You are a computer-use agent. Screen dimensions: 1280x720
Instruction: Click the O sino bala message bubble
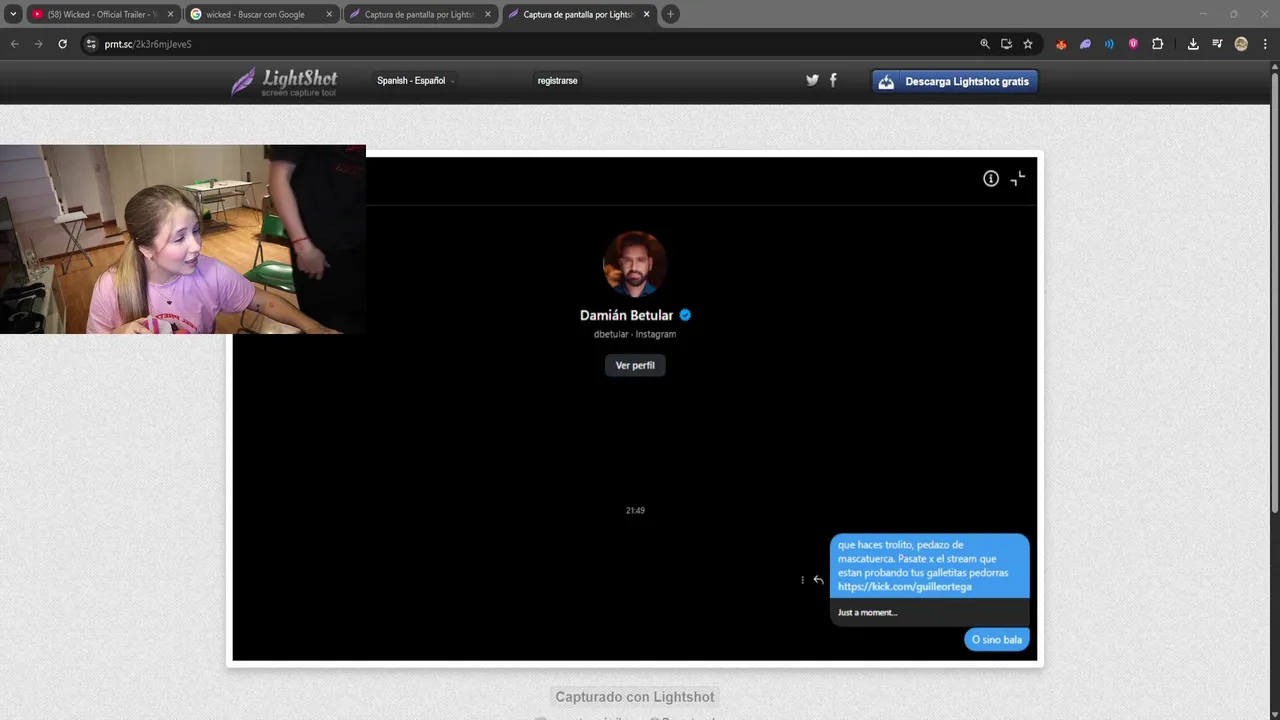(997, 639)
